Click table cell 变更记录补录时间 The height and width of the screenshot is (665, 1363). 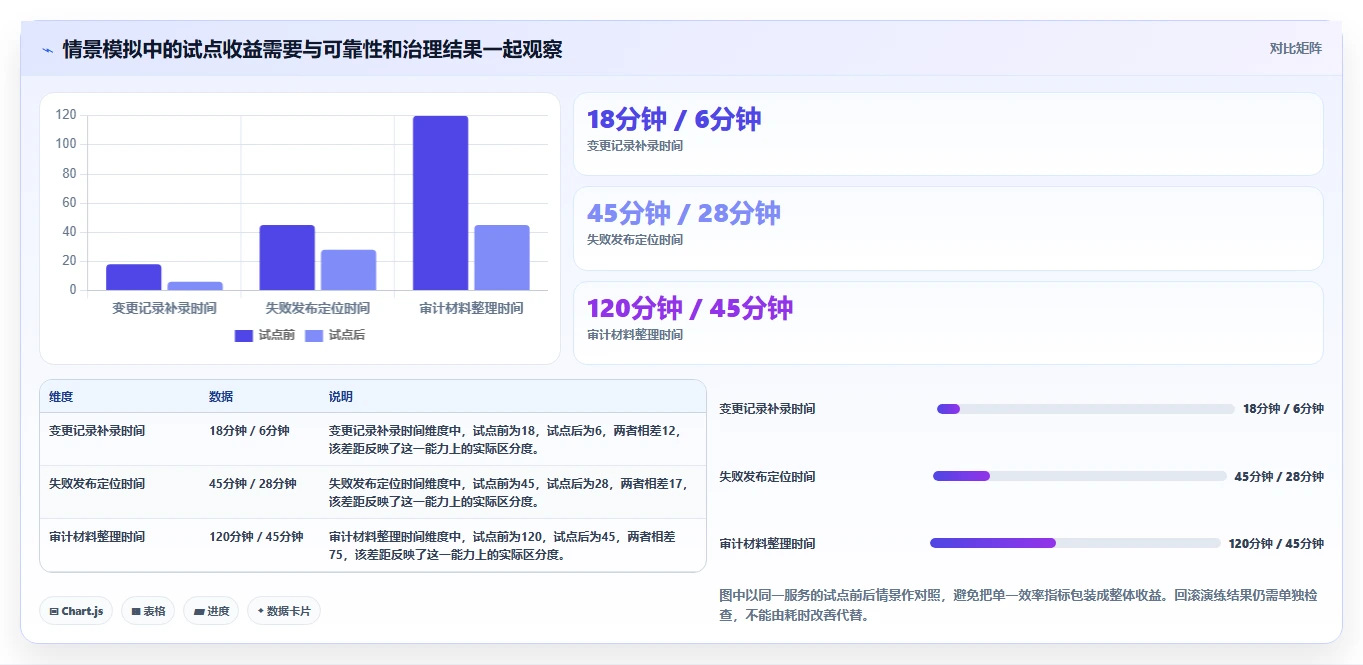point(97,431)
